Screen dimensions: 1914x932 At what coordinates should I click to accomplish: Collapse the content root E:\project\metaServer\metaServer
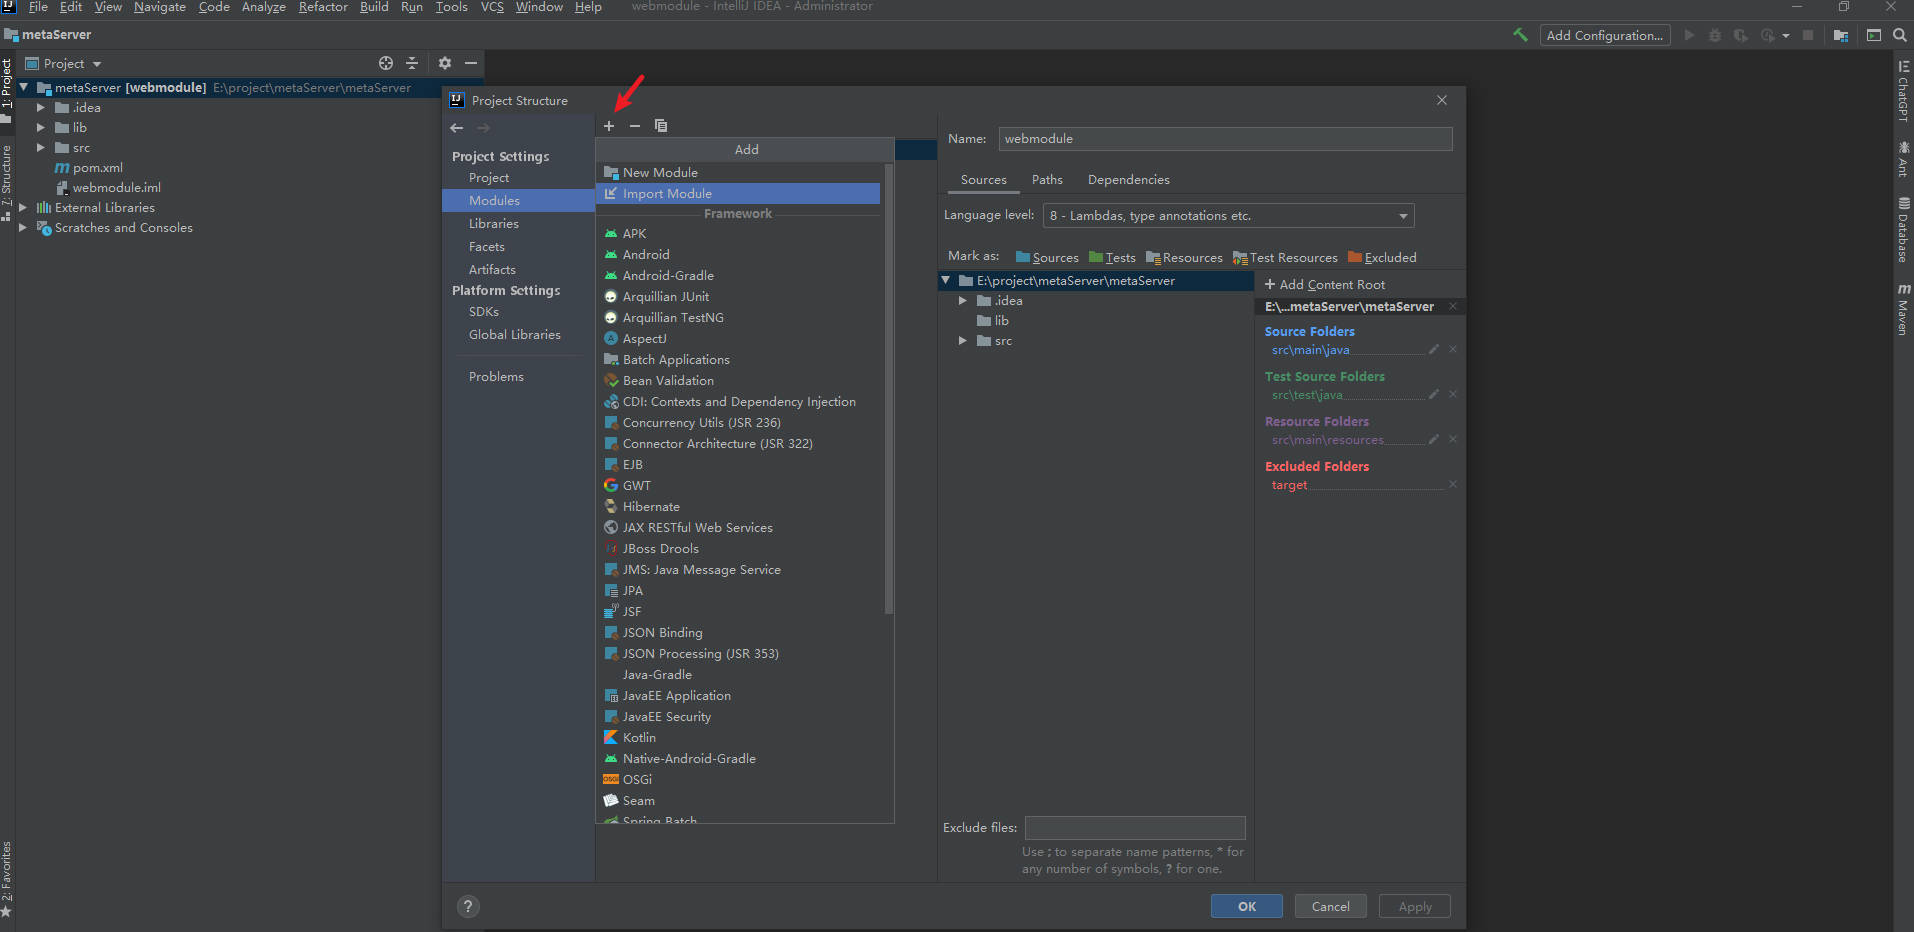click(946, 280)
